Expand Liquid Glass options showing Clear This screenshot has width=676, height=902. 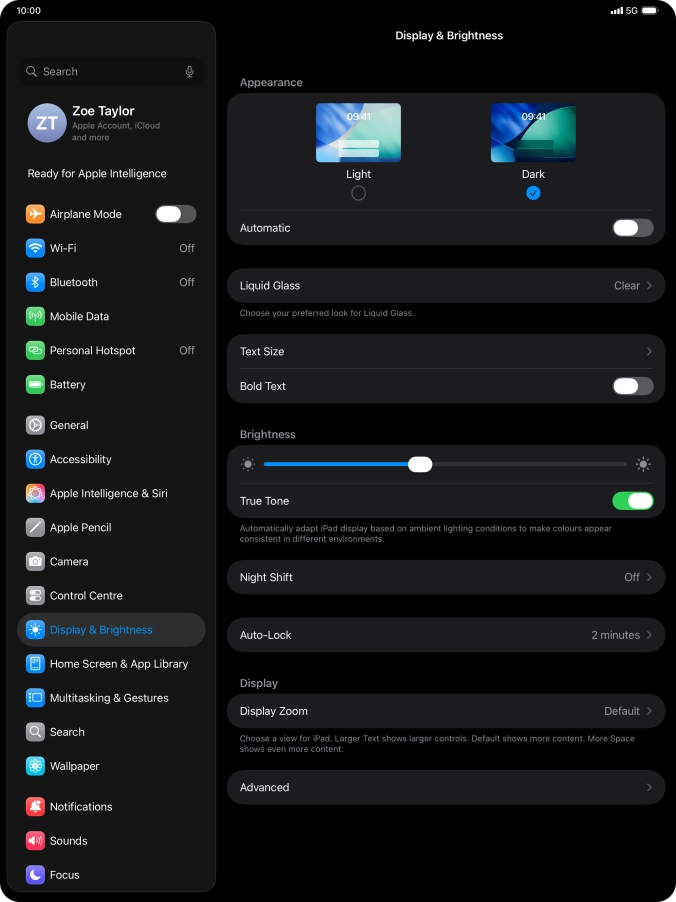tap(446, 286)
